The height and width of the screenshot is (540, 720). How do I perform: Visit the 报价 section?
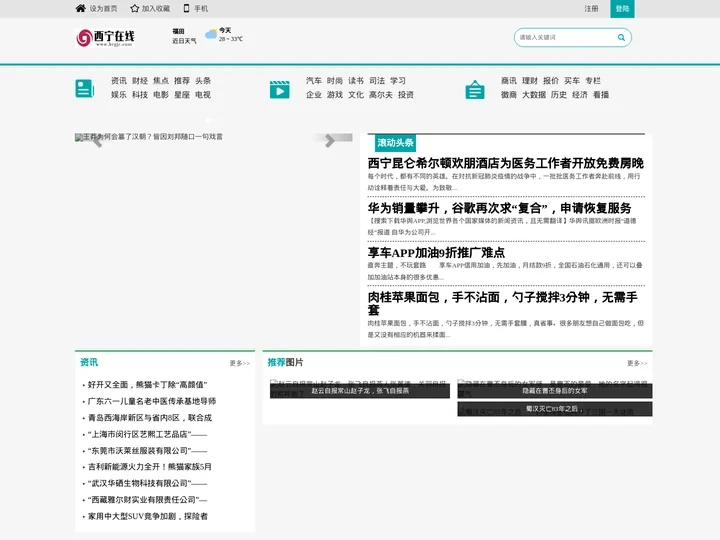(x=551, y=81)
